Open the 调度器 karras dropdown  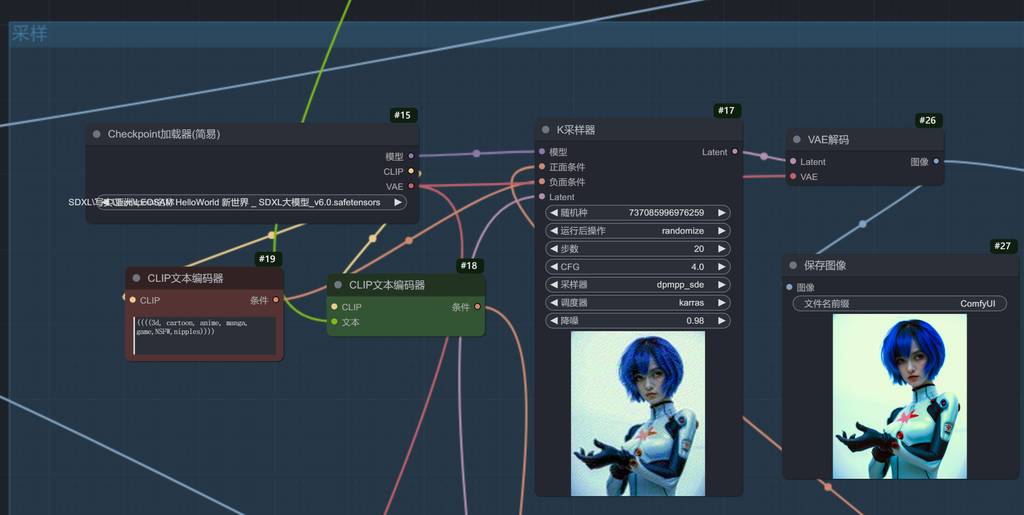point(638,303)
